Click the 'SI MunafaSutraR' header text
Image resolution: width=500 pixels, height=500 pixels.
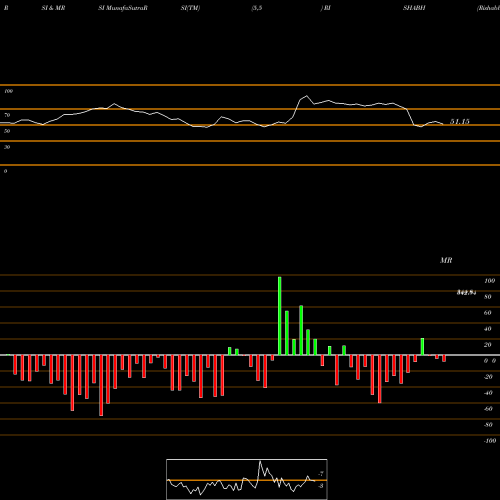click(x=123, y=8)
